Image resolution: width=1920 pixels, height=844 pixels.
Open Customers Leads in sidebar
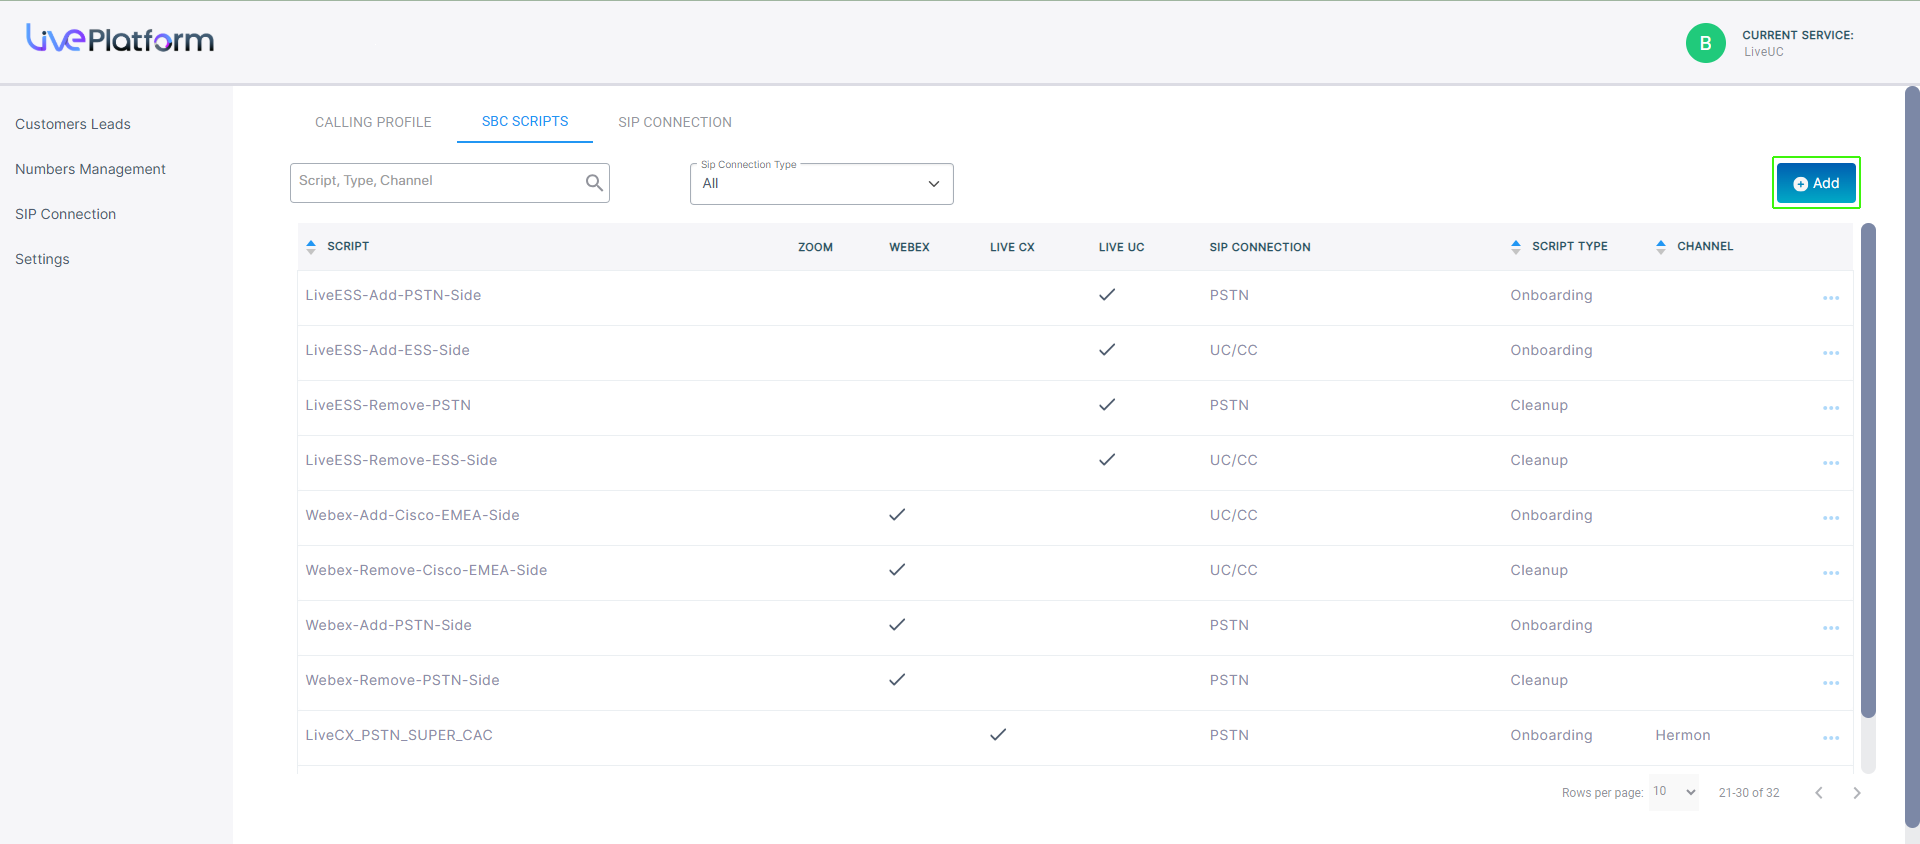[73, 124]
